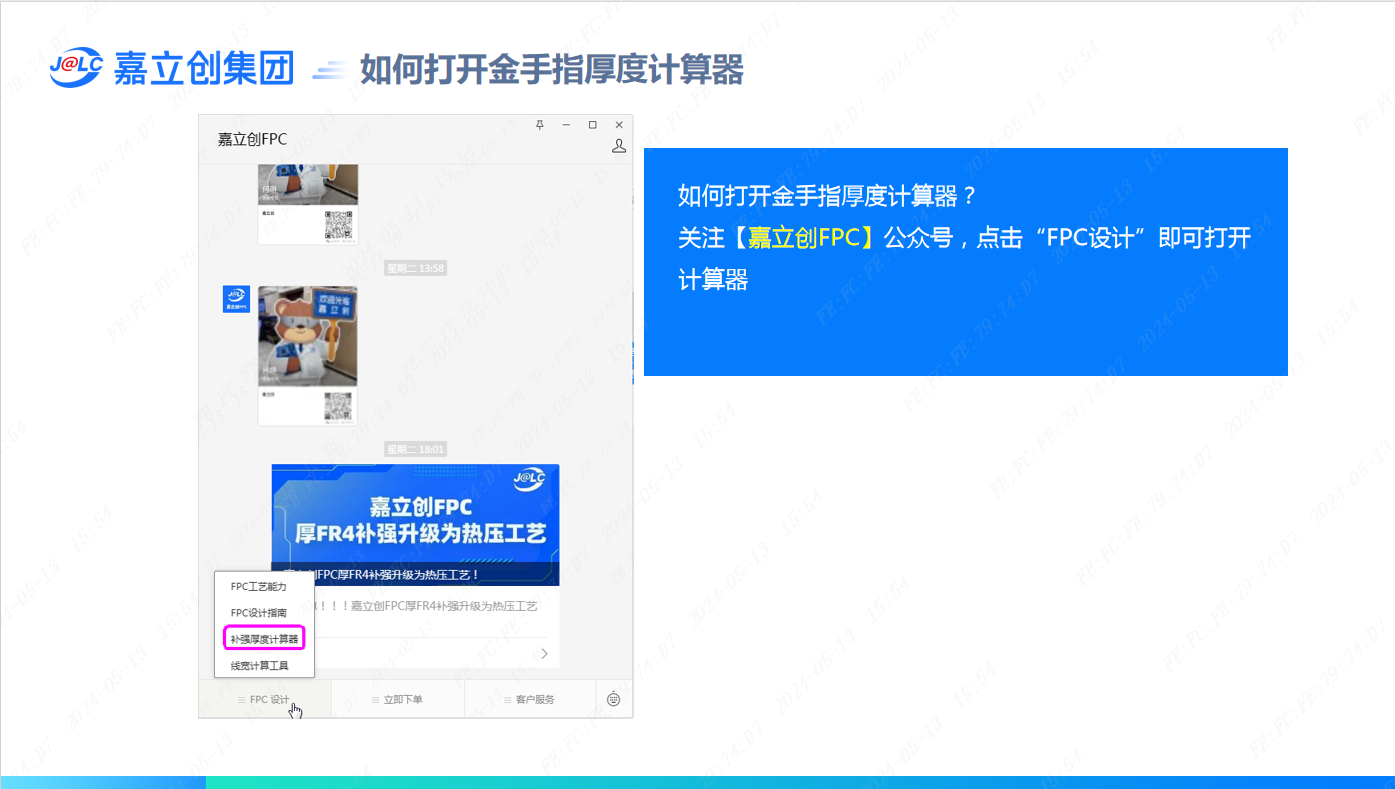1395x789 pixels.
Task: Click the 嘉立创FPC blue sender avatar
Action: [x=236, y=299]
